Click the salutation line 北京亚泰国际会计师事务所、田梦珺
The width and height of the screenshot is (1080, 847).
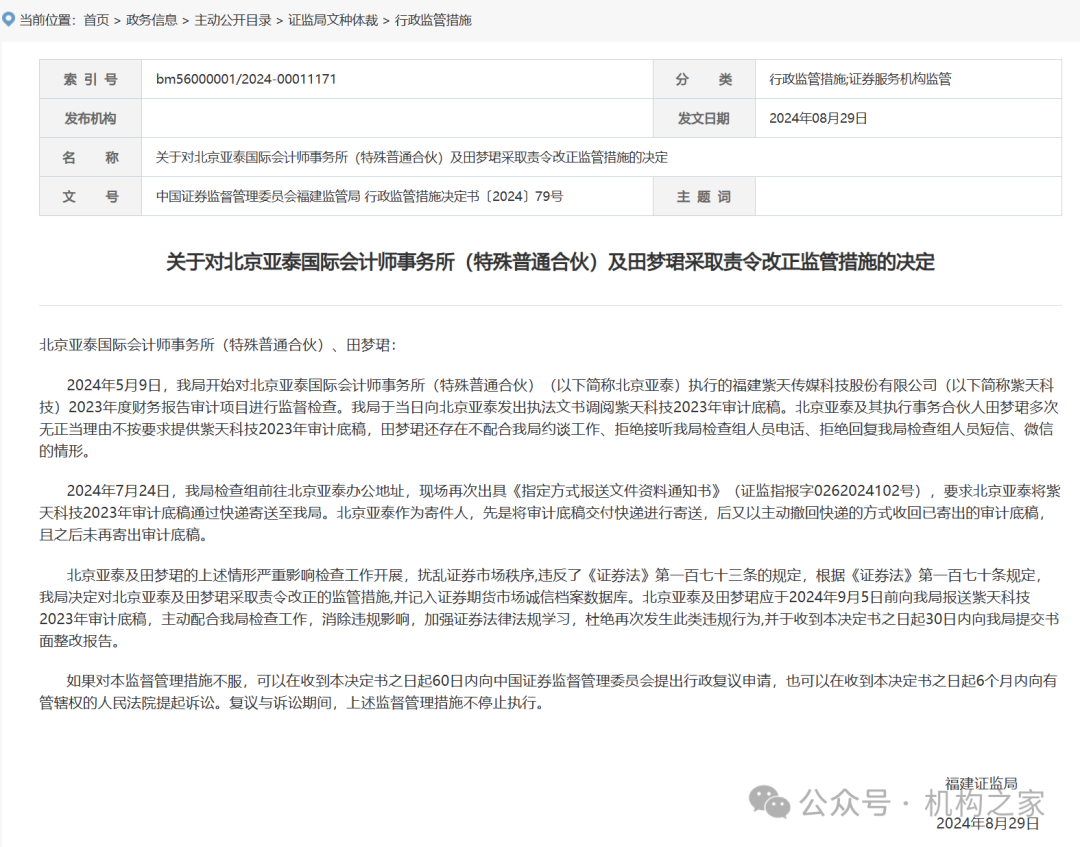(x=218, y=345)
